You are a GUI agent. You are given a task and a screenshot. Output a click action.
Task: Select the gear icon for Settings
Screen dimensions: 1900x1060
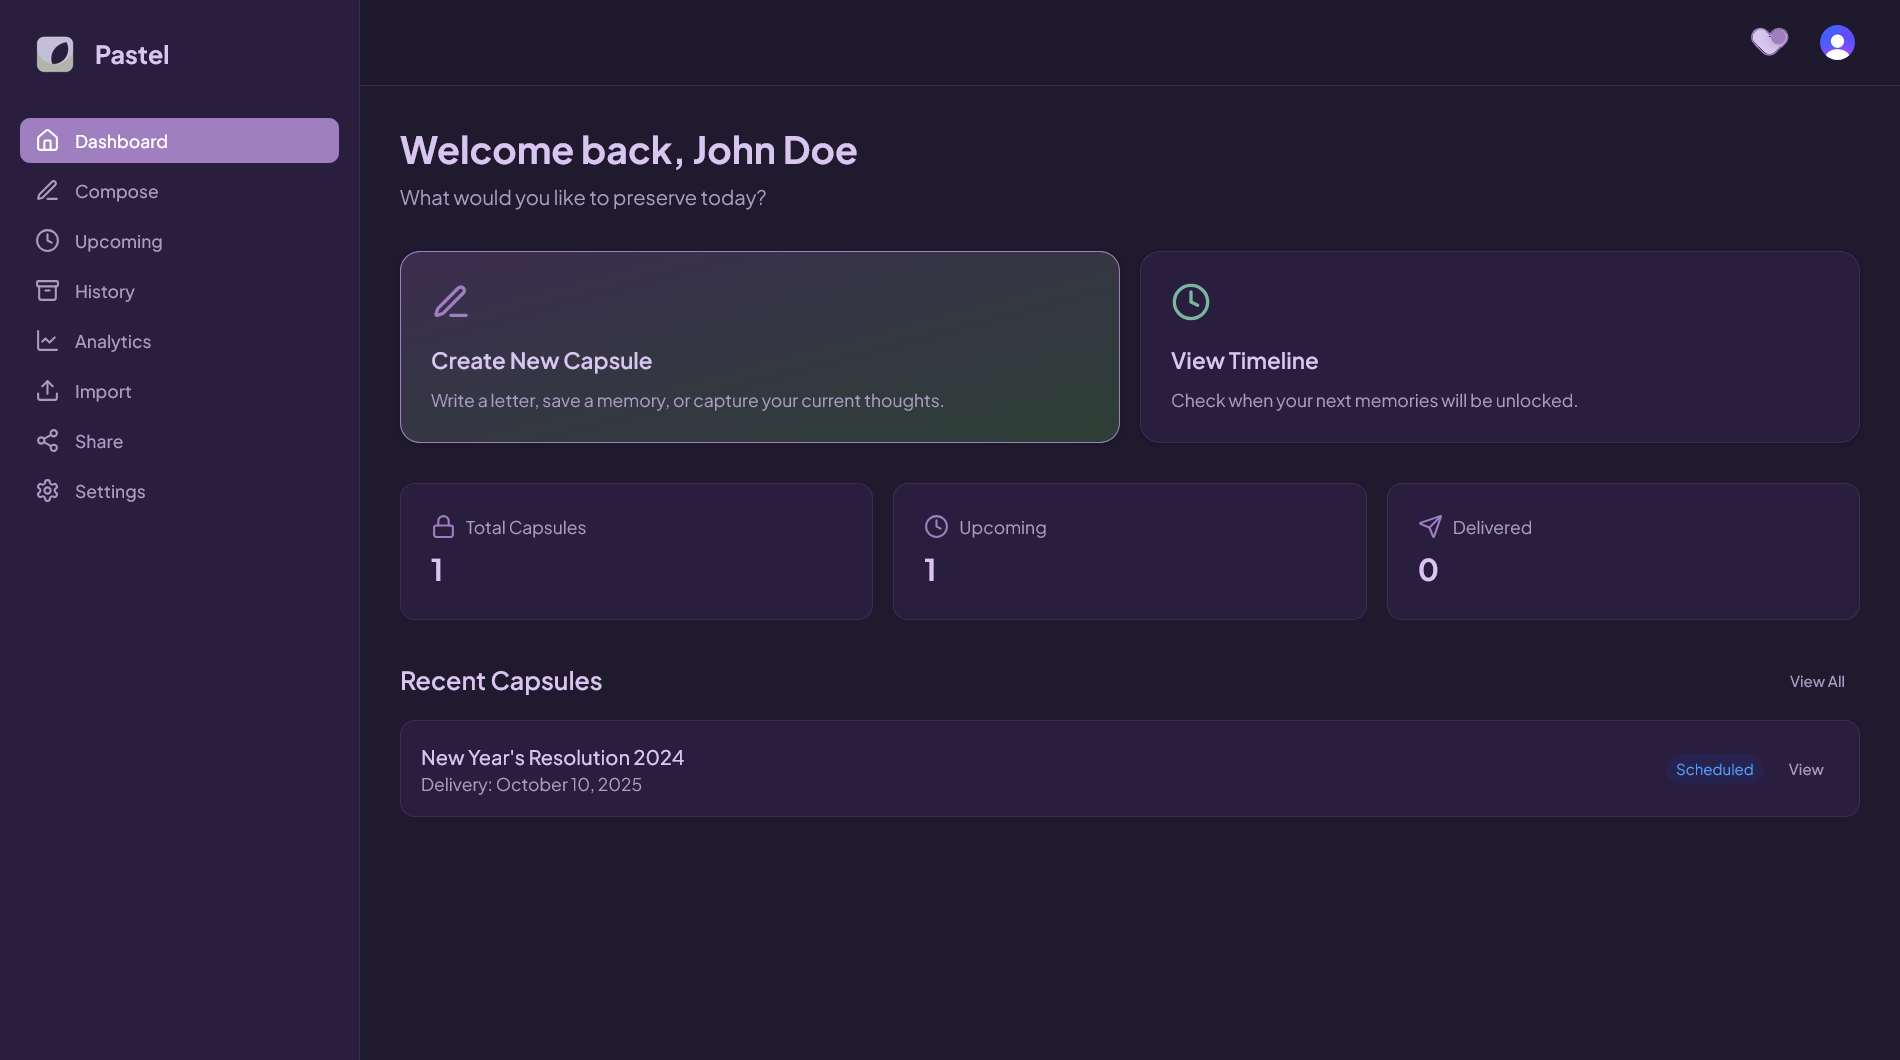pos(47,491)
